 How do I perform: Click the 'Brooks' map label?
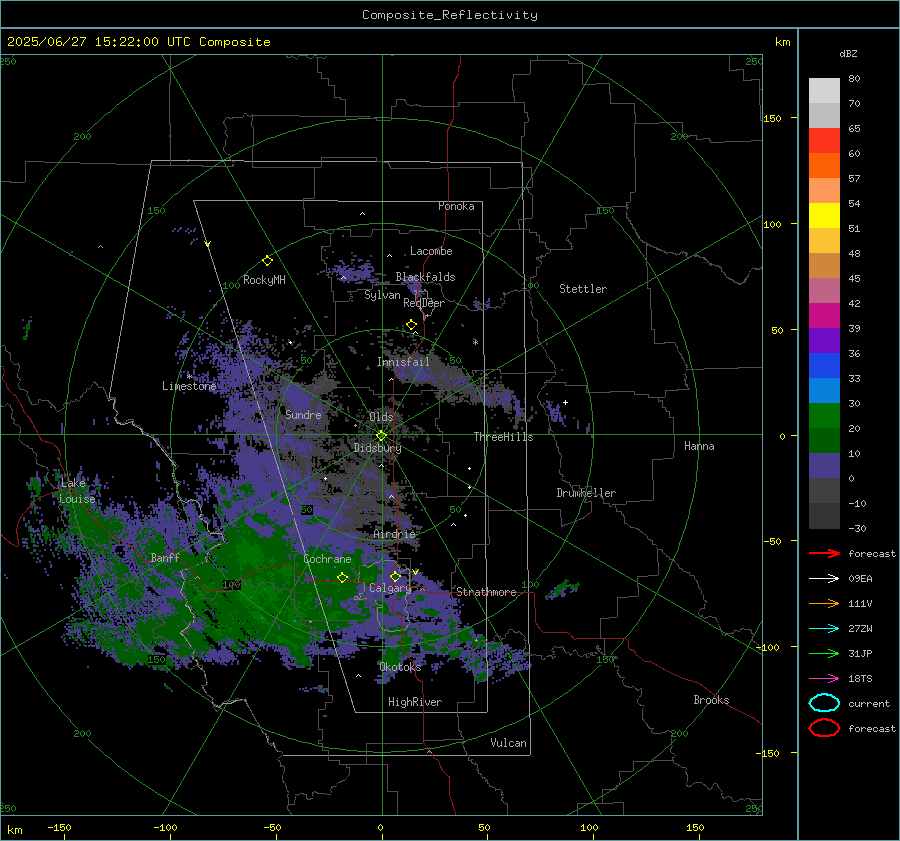711,700
